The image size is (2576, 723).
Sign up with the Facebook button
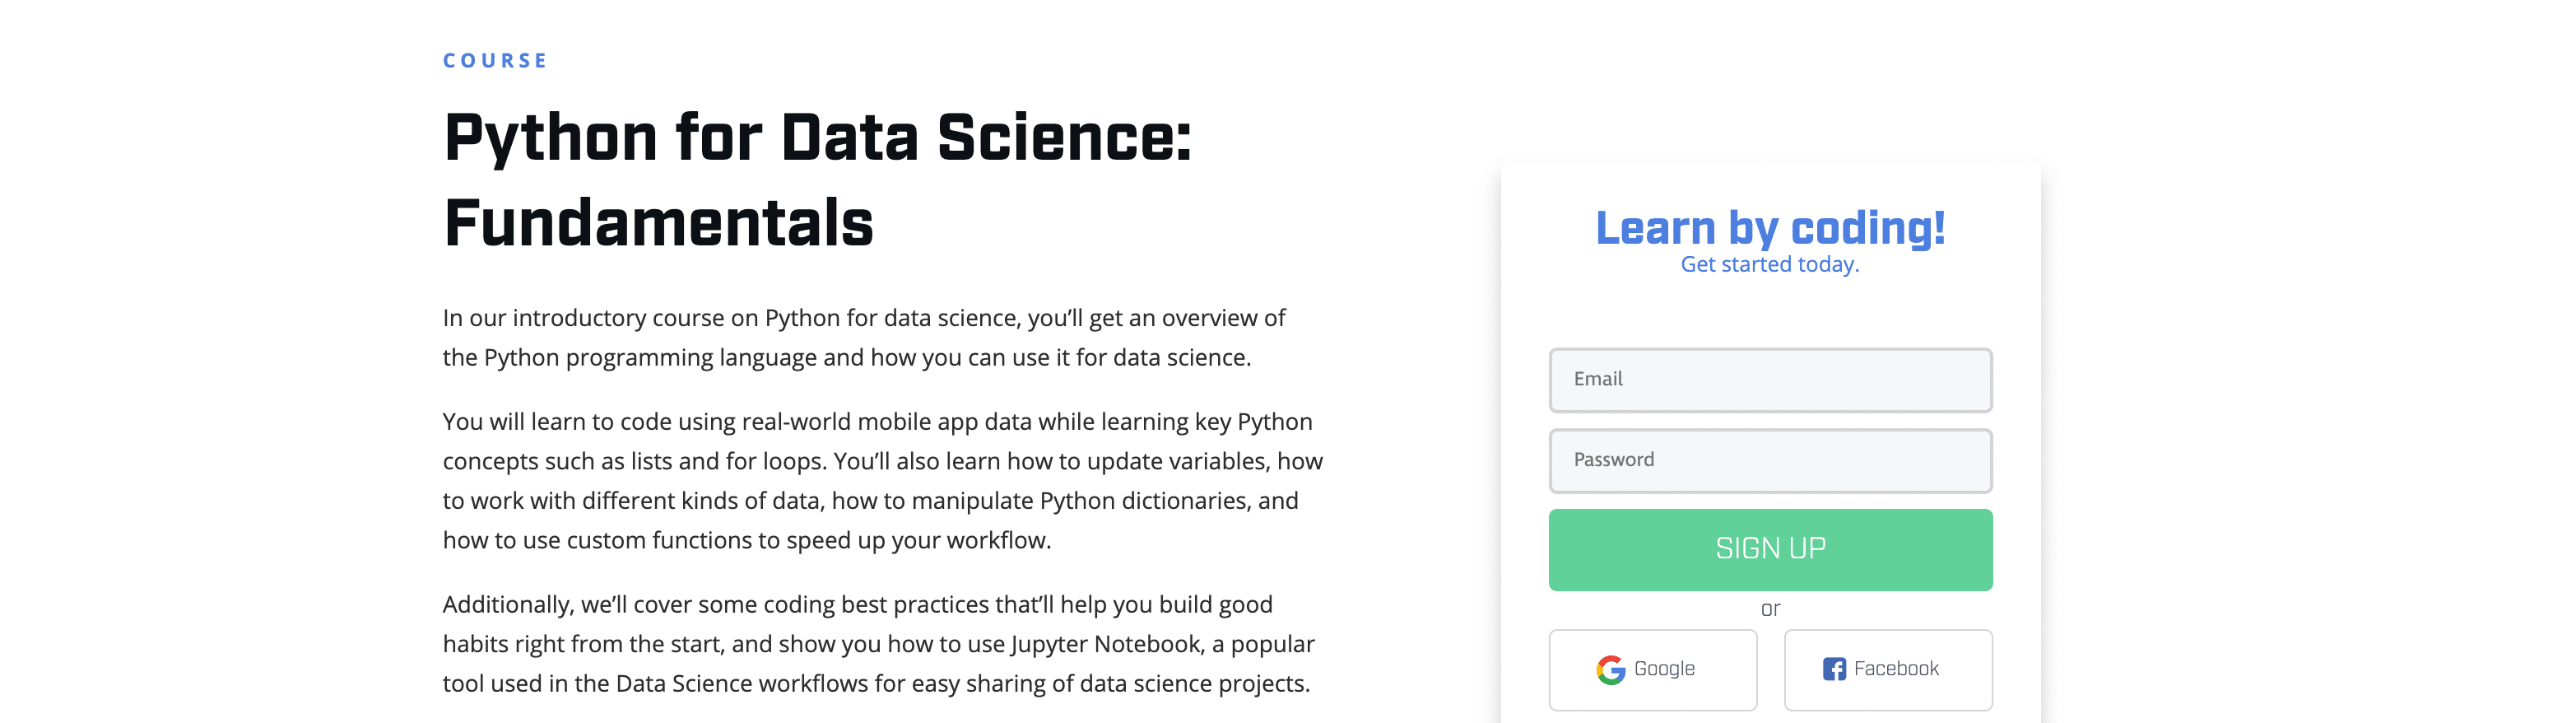pos(1887,669)
